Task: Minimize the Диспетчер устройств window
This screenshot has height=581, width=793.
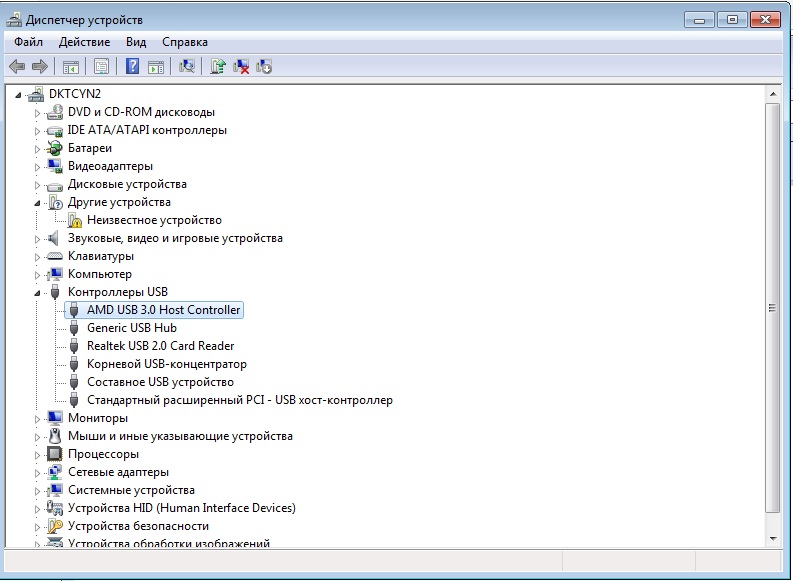Action: [699, 20]
